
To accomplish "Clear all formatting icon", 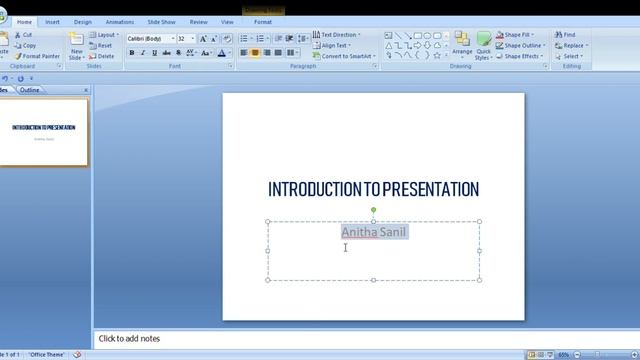I will click(x=227, y=39).
